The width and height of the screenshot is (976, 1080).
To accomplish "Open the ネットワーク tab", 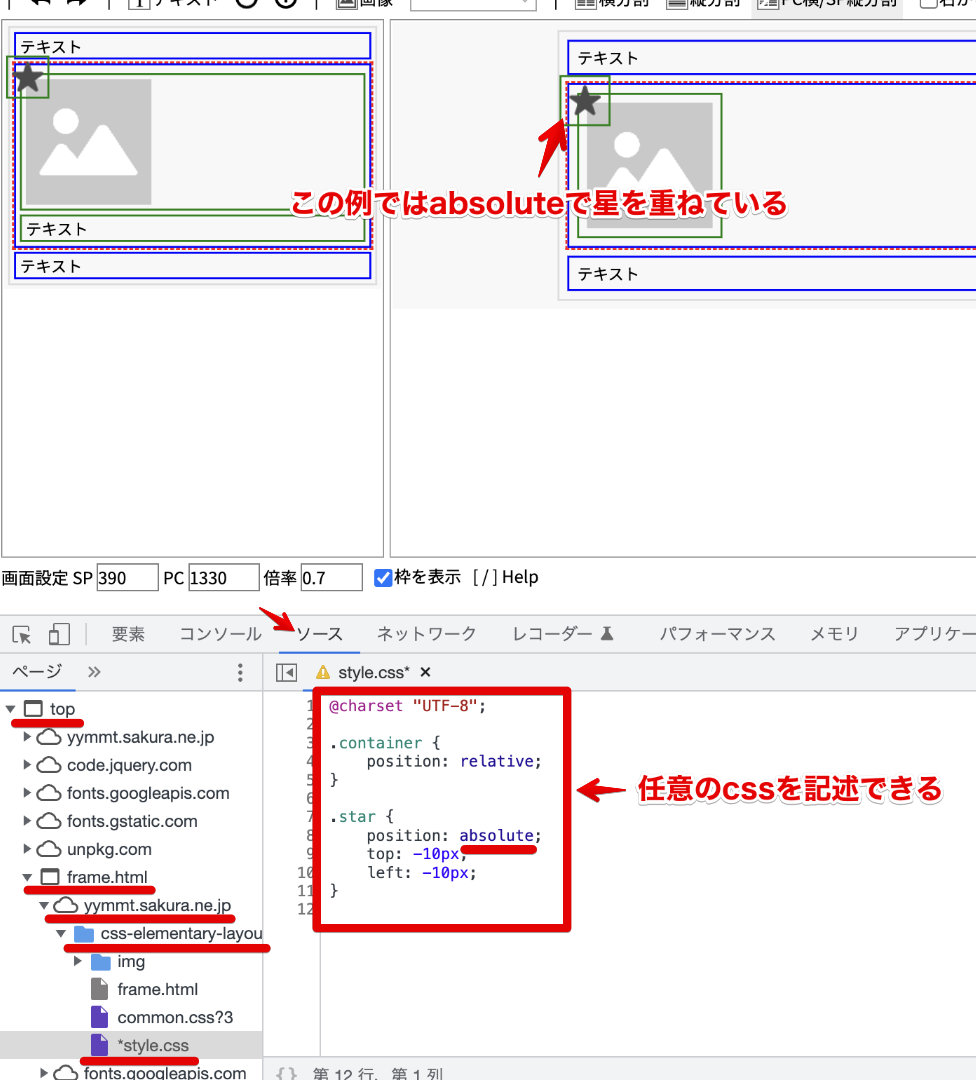I will coord(426,634).
